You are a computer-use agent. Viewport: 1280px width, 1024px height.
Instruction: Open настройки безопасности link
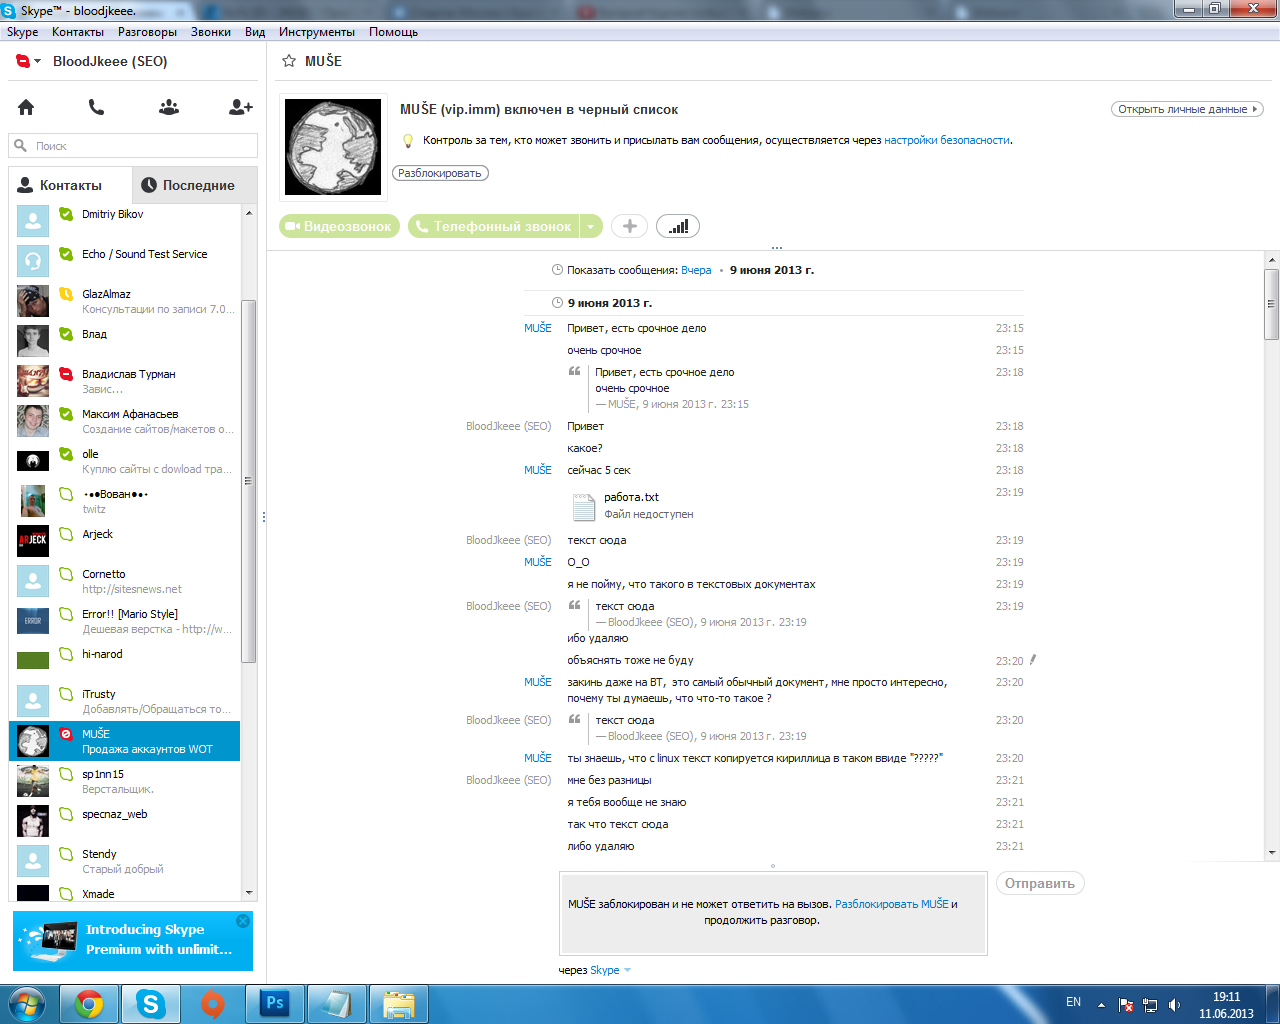946,140
